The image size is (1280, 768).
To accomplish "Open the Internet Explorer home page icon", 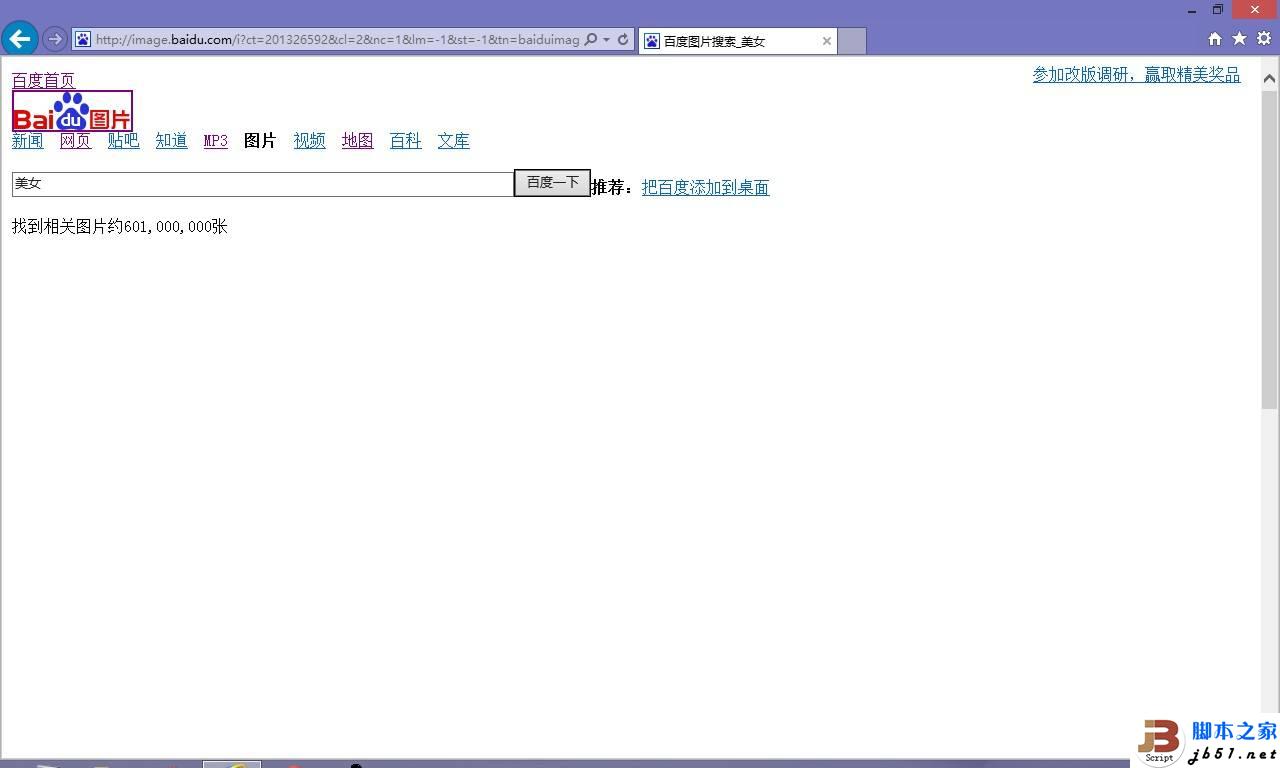I will [1214, 38].
